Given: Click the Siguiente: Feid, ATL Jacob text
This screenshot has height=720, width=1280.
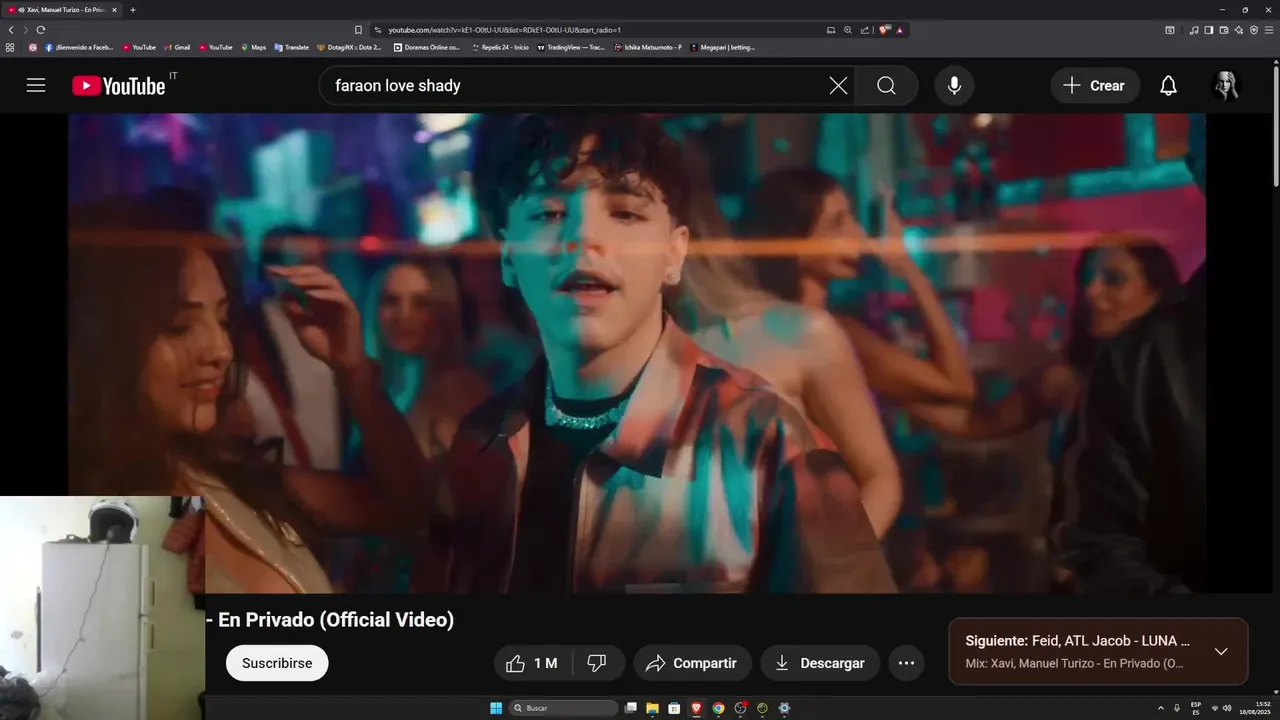Looking at the screenshot, I should click(x=1078, y=641).
